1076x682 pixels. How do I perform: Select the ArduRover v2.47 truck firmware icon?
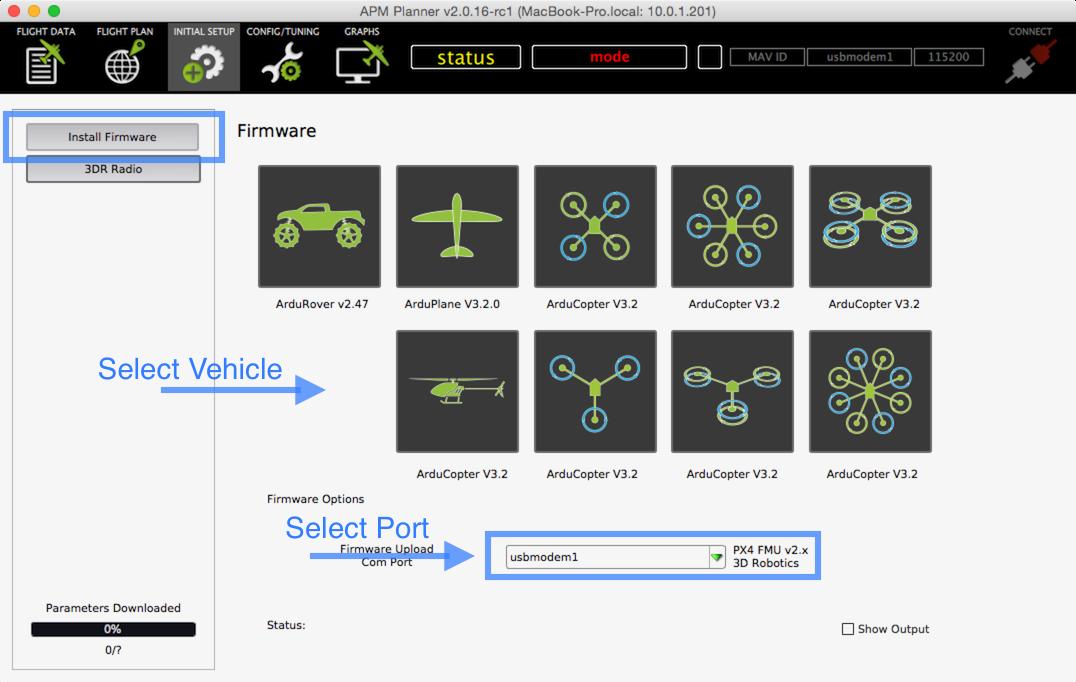click(x=319, y=226)
